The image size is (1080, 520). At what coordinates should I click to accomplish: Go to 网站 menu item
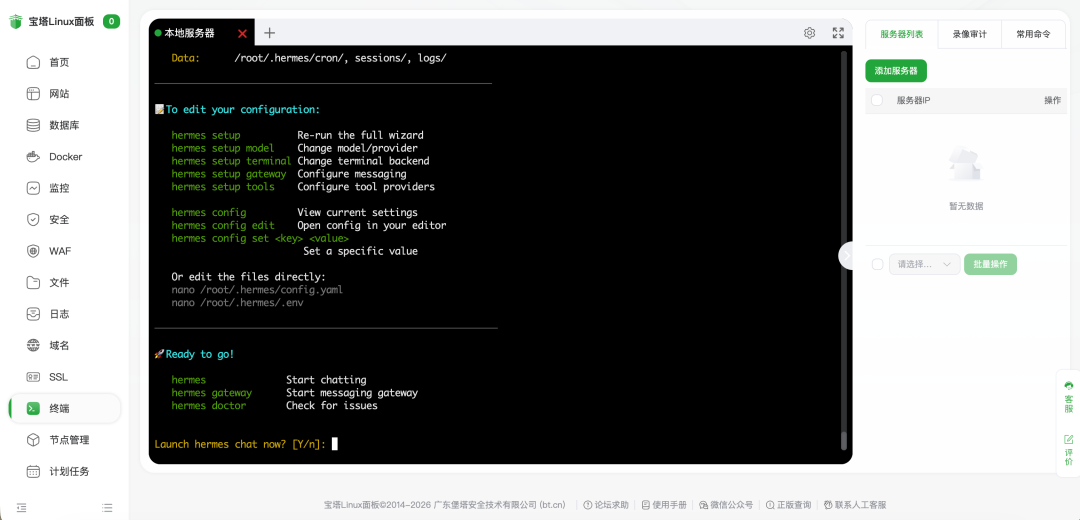click(65, 94)
